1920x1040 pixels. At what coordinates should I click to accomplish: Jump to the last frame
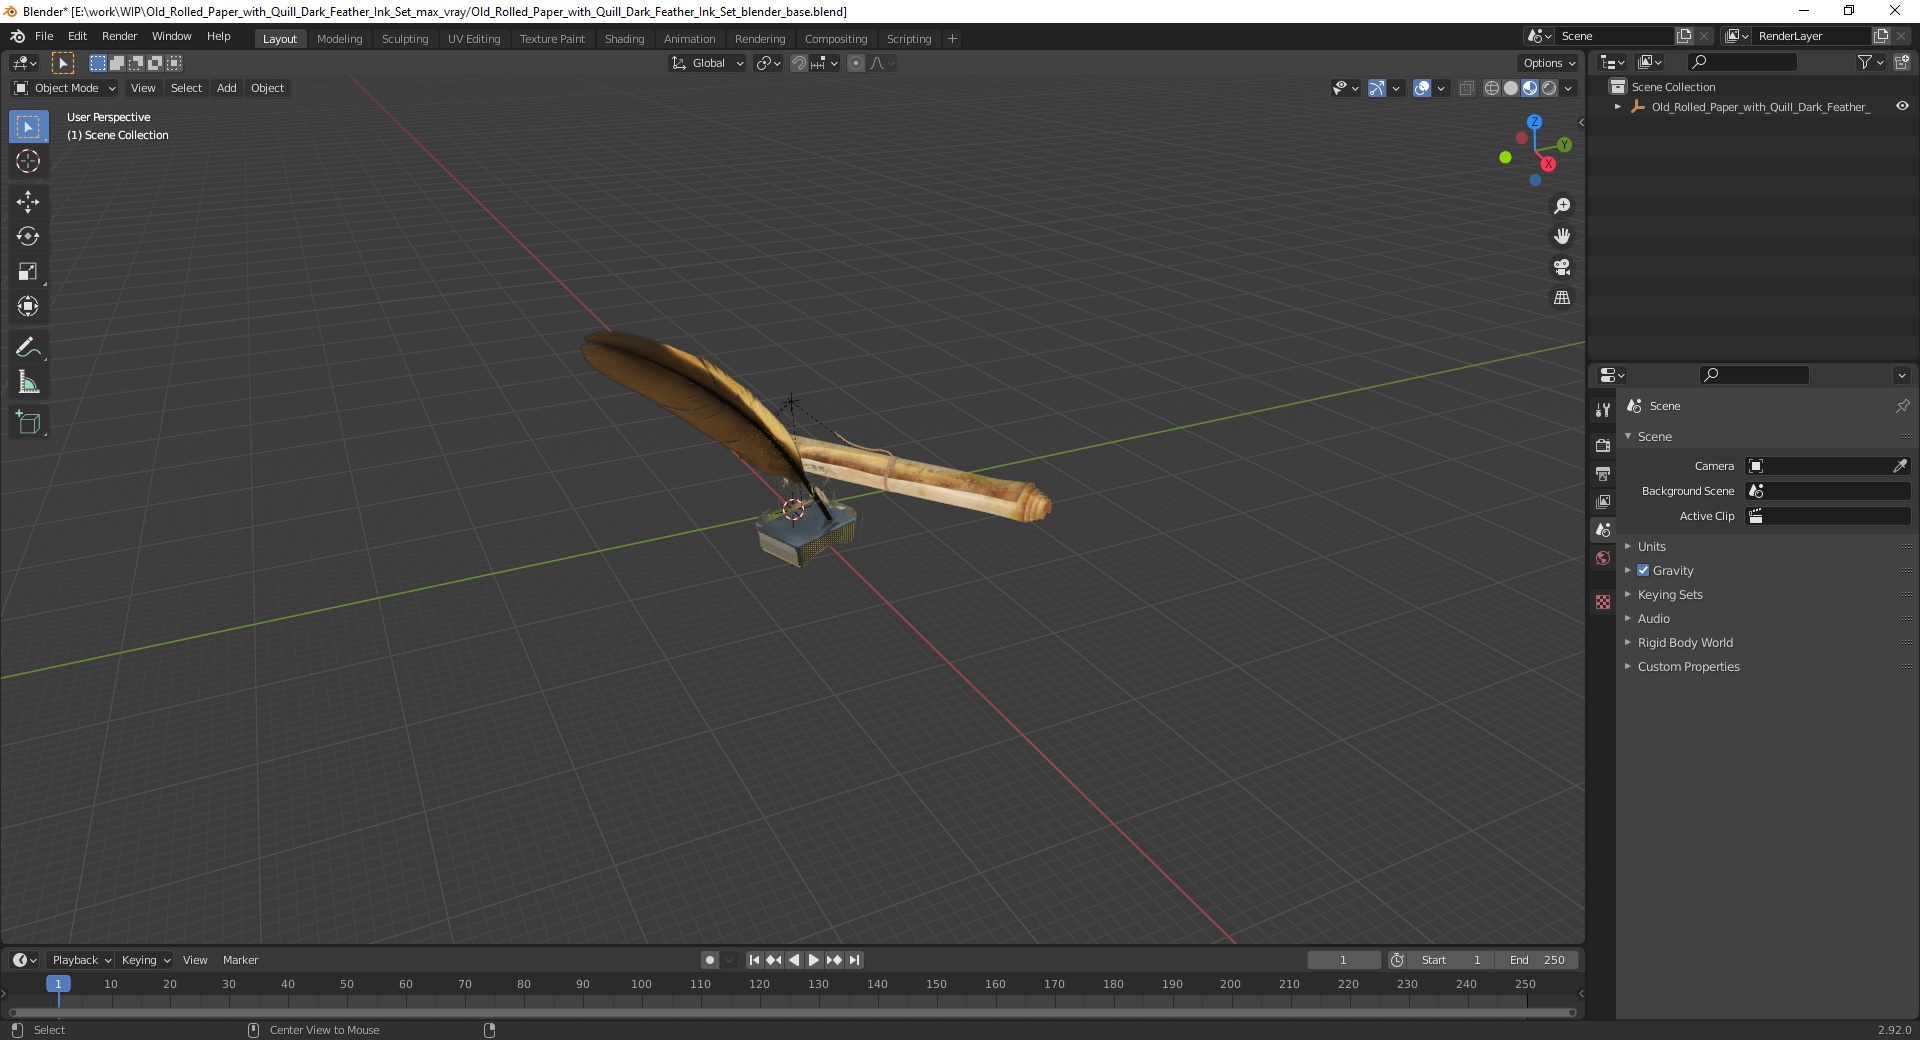click(x=854, y=960)
